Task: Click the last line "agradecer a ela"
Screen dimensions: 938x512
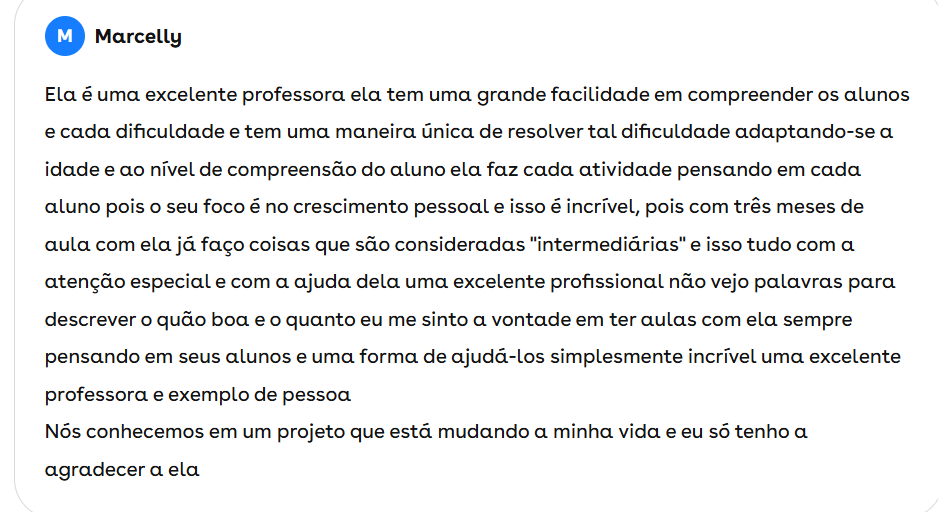Action: (122, 469)
